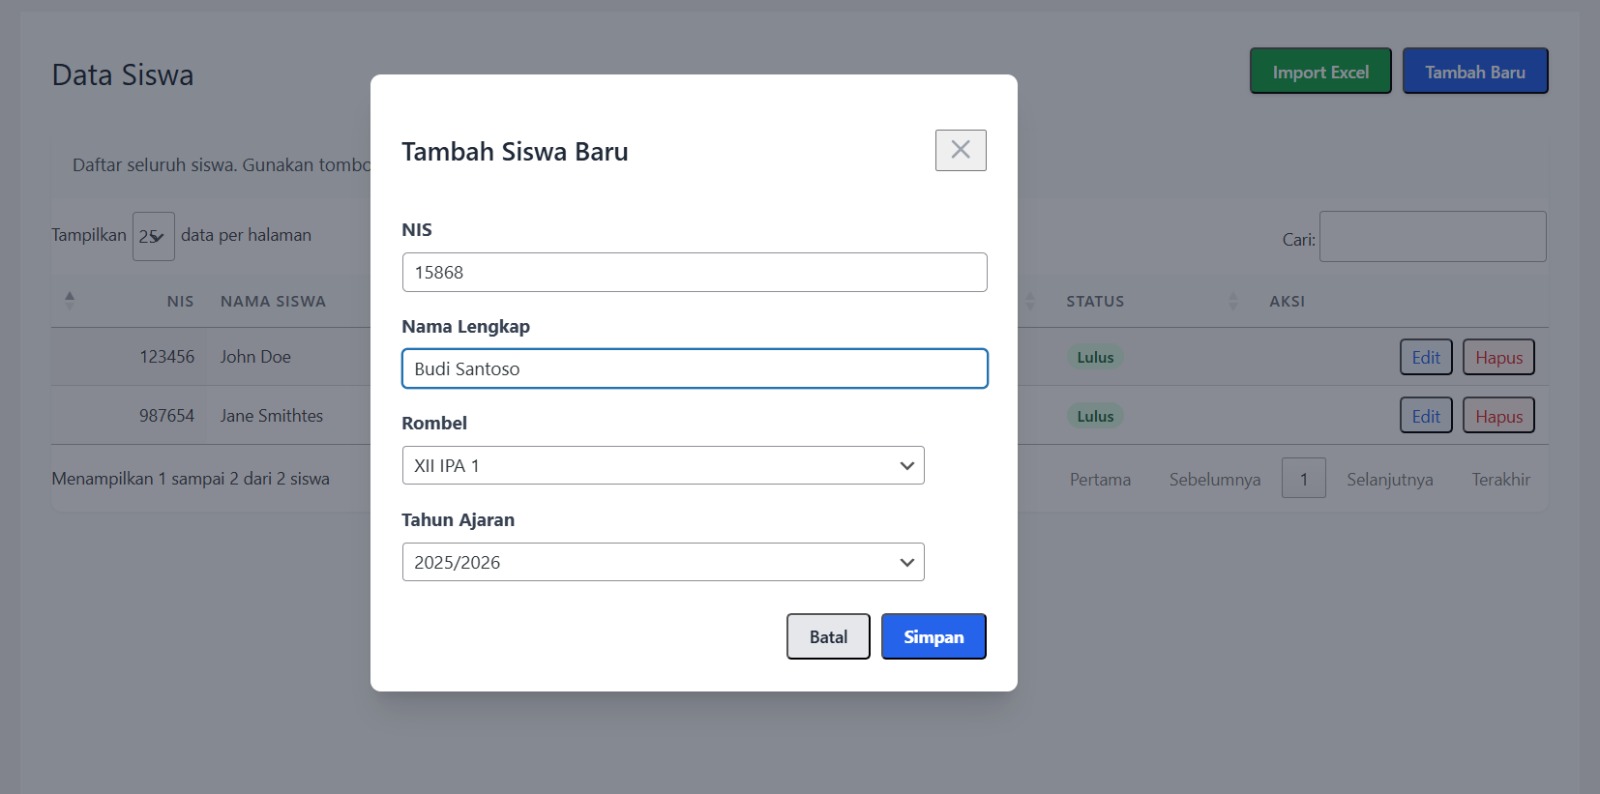
Task: Sort by the first column arrow icon
Action: click(69, 301)
